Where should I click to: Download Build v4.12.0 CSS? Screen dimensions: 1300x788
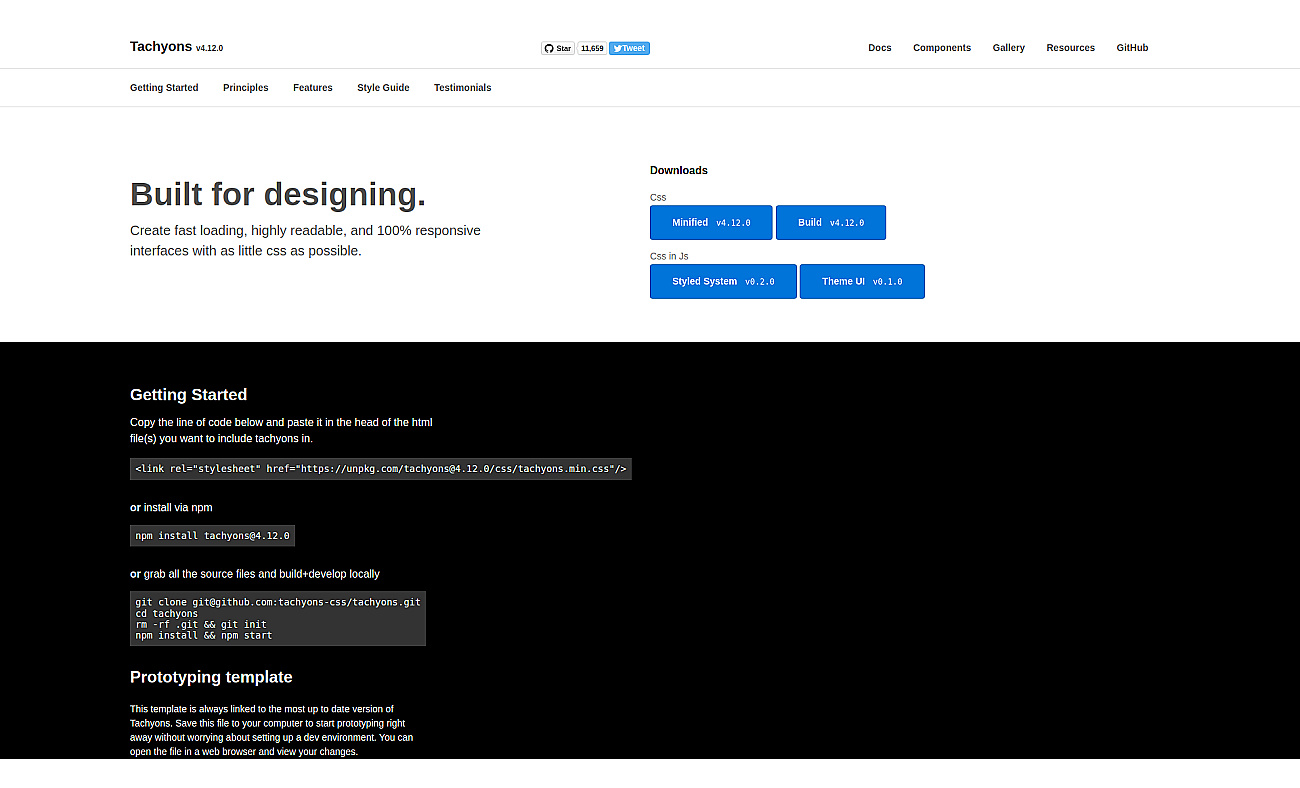coord(831,223)
